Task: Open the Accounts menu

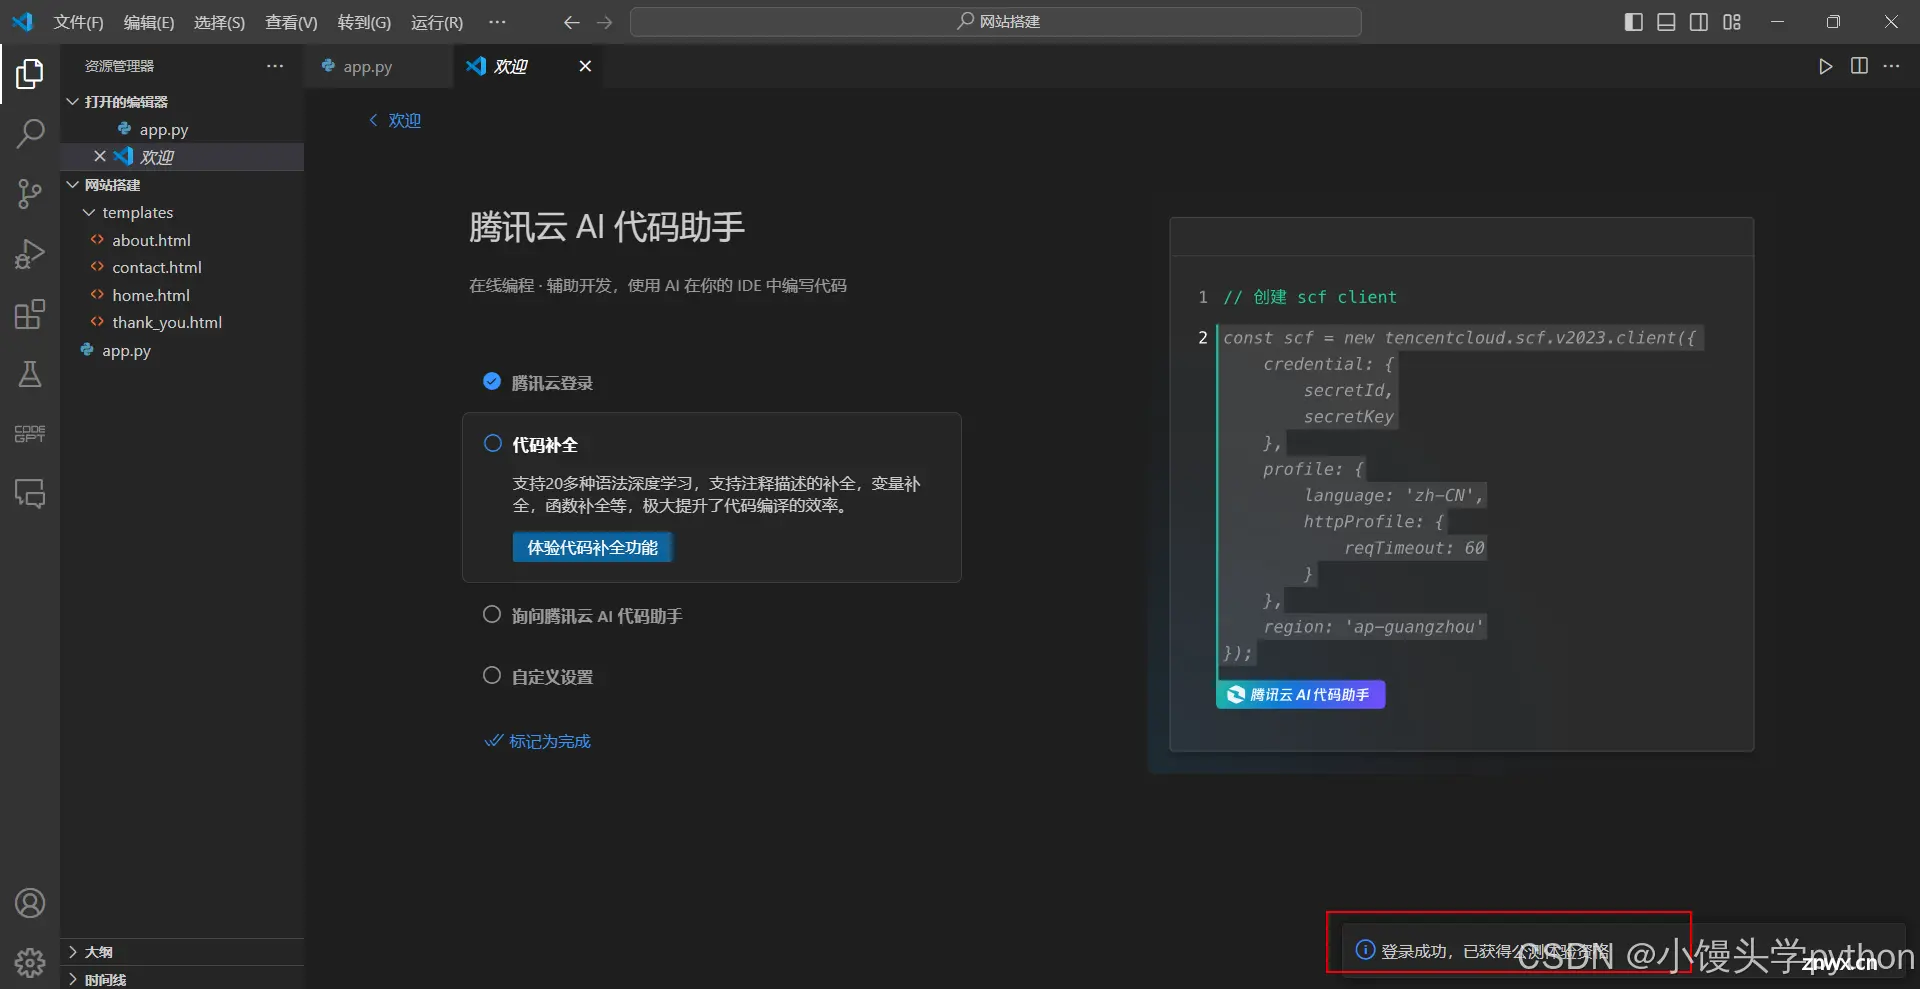Action: [x=30, y=903]
